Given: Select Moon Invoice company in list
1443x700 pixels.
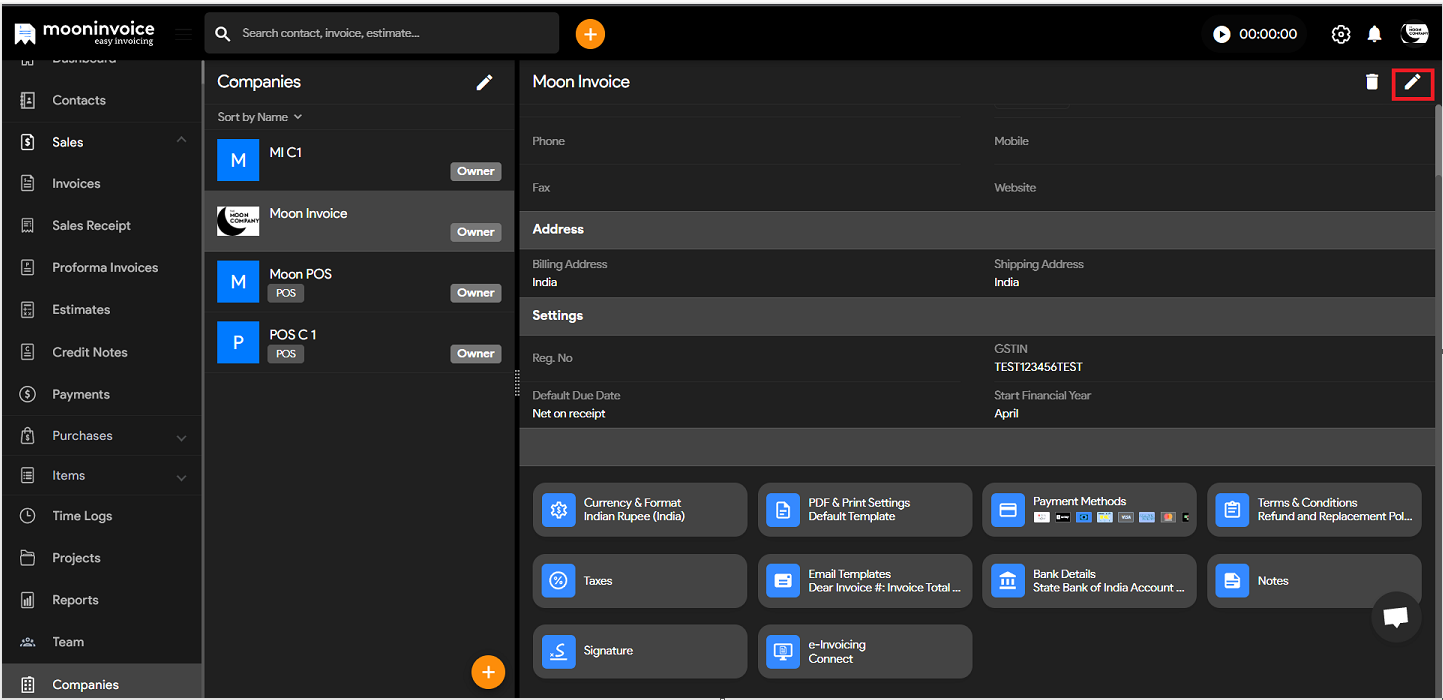Looking at the screenshot, I should point(359,221).
